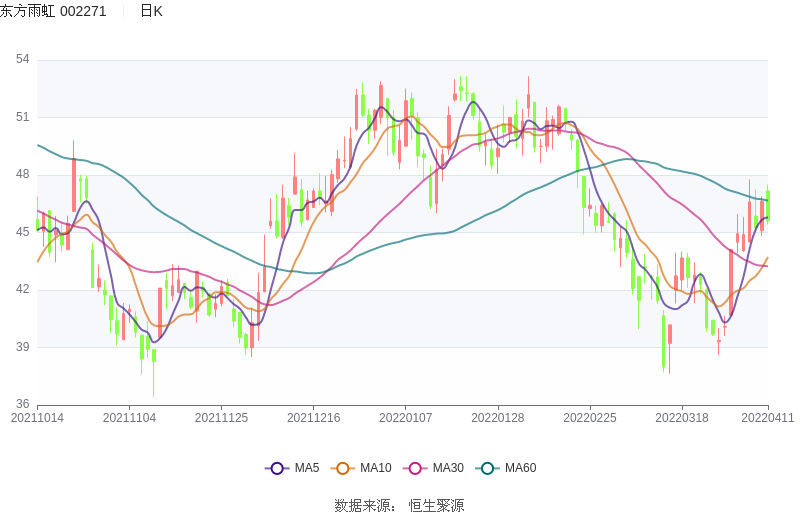Select the 20220107 date on the x-axis
800x517 pixels.
406,418
